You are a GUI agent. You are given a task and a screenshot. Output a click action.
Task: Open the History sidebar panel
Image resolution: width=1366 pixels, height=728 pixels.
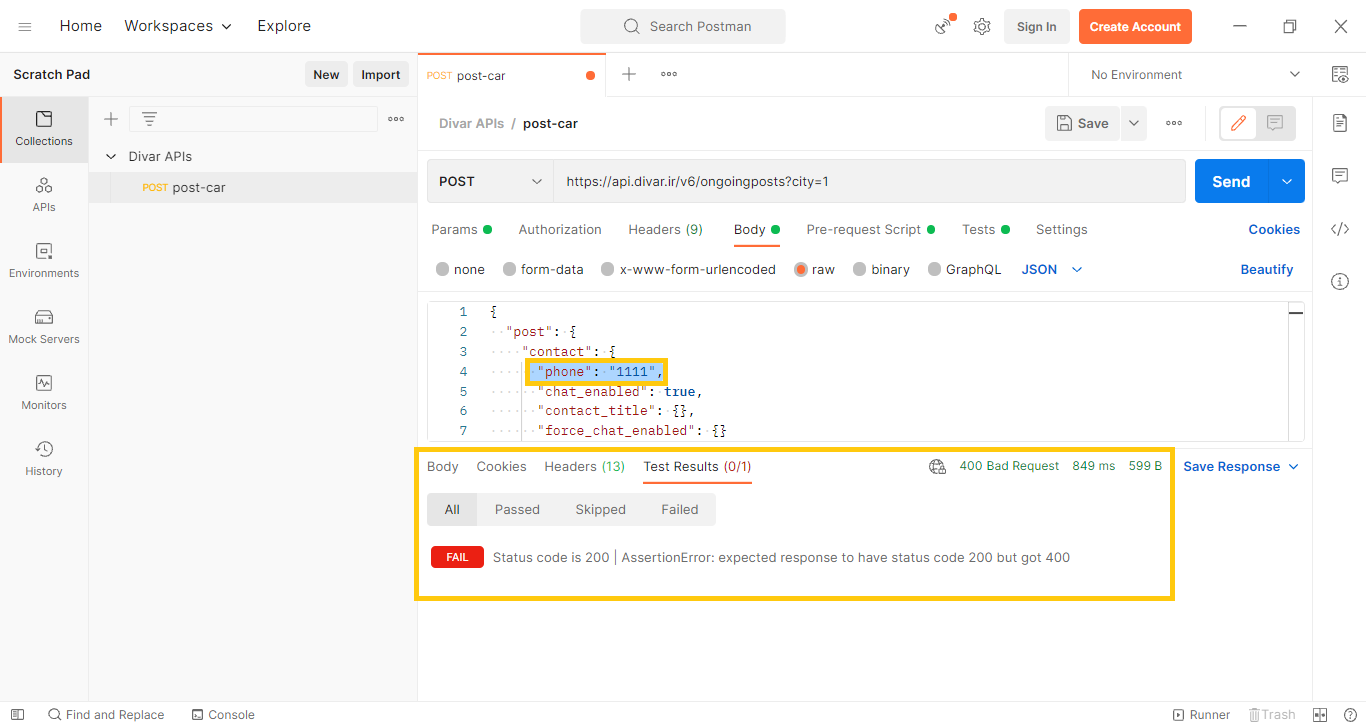click(44, 459)
